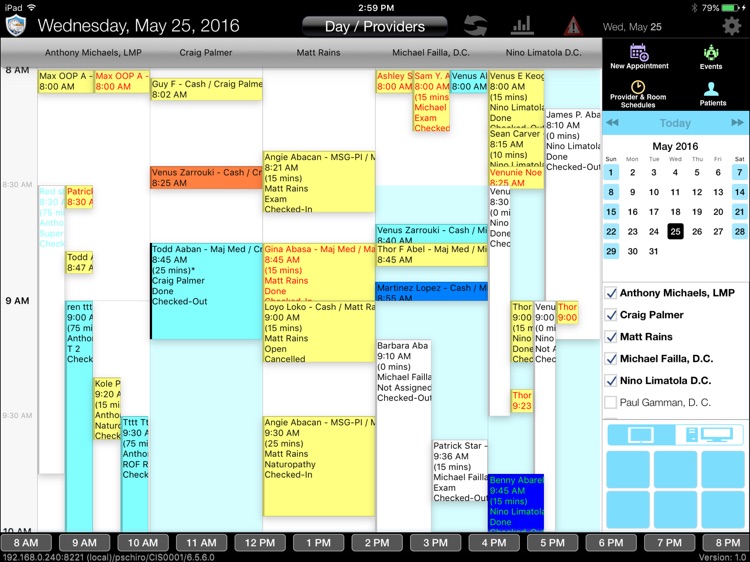Jump to 8 PM time button
The image size is (750, 562).
tap(727, 543)
